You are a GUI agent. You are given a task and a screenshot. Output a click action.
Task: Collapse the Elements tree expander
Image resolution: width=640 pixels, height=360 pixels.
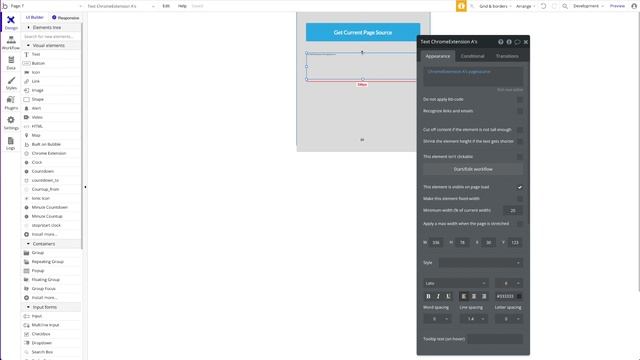click(x=28, y=27)
